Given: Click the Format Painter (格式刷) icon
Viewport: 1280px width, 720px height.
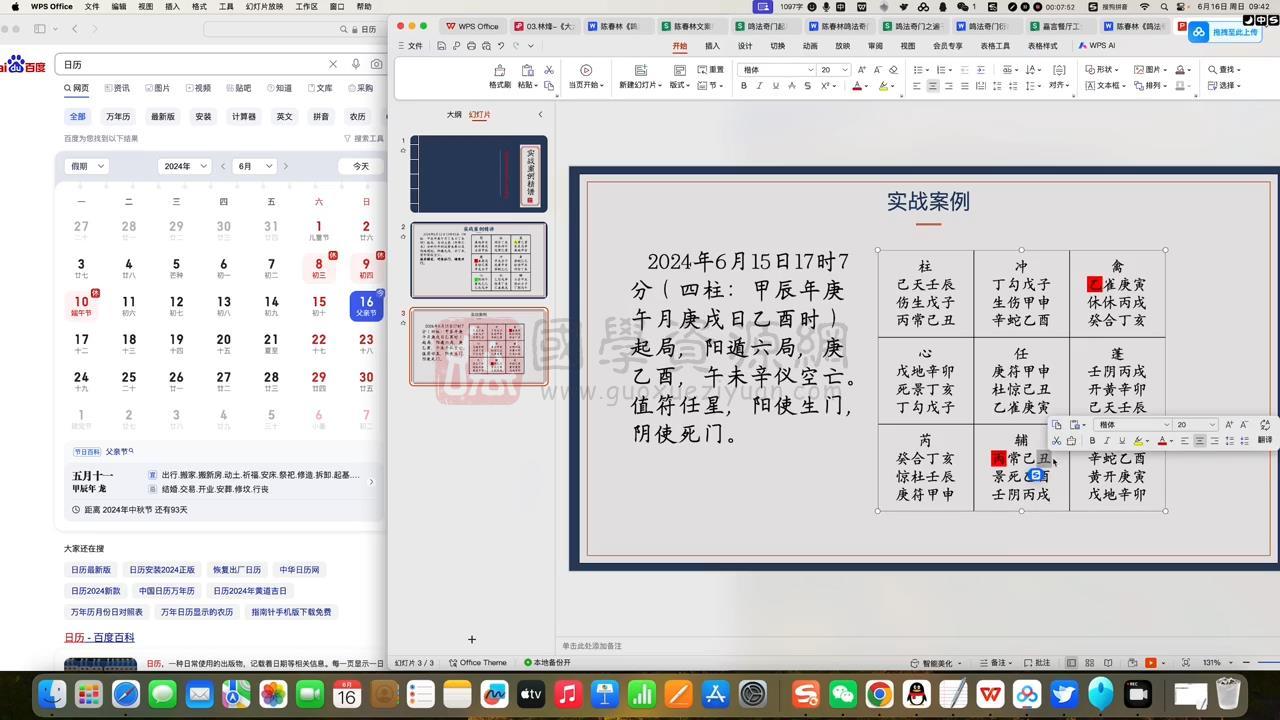Looking at the screenshot, I should pyautogui.click(x=499, y=70).
